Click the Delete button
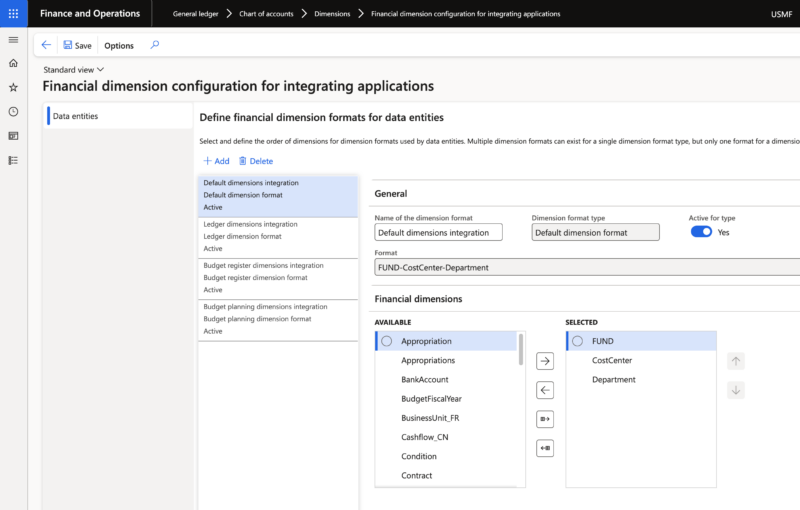Screen dimensions: 800x510 255,161
